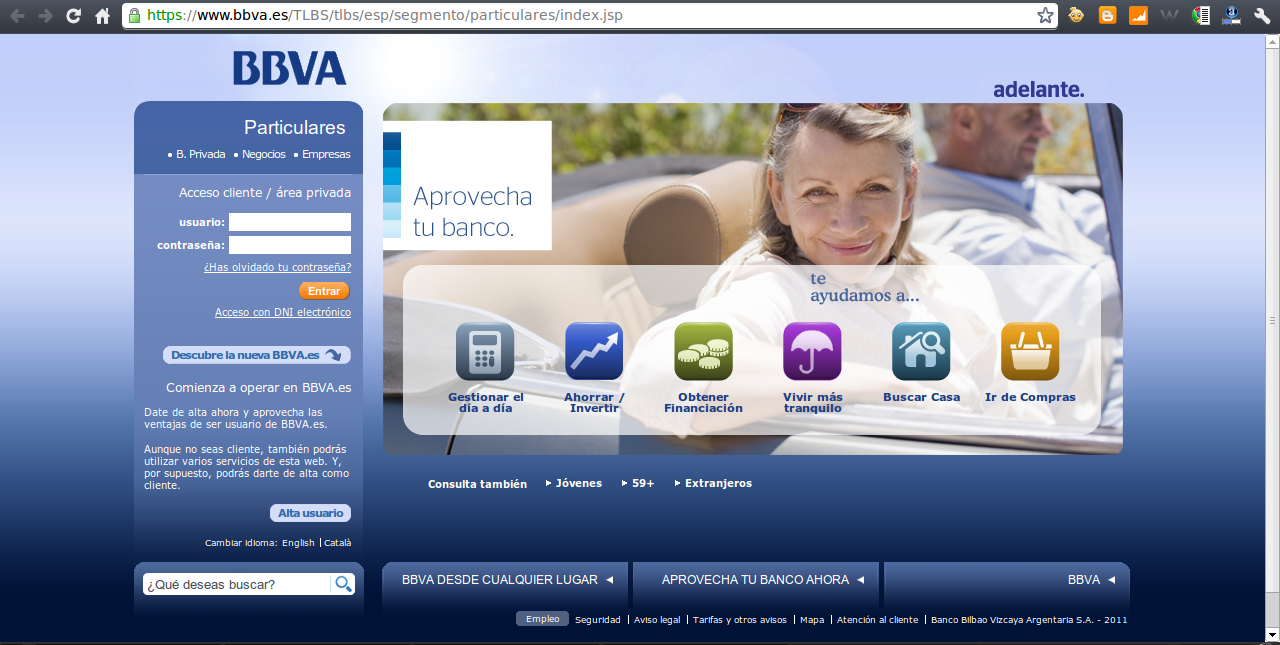Expand APROVECHA TU BANCO AHORA panel
This screenshot has width=1280, height=645.
click(757, 580)
